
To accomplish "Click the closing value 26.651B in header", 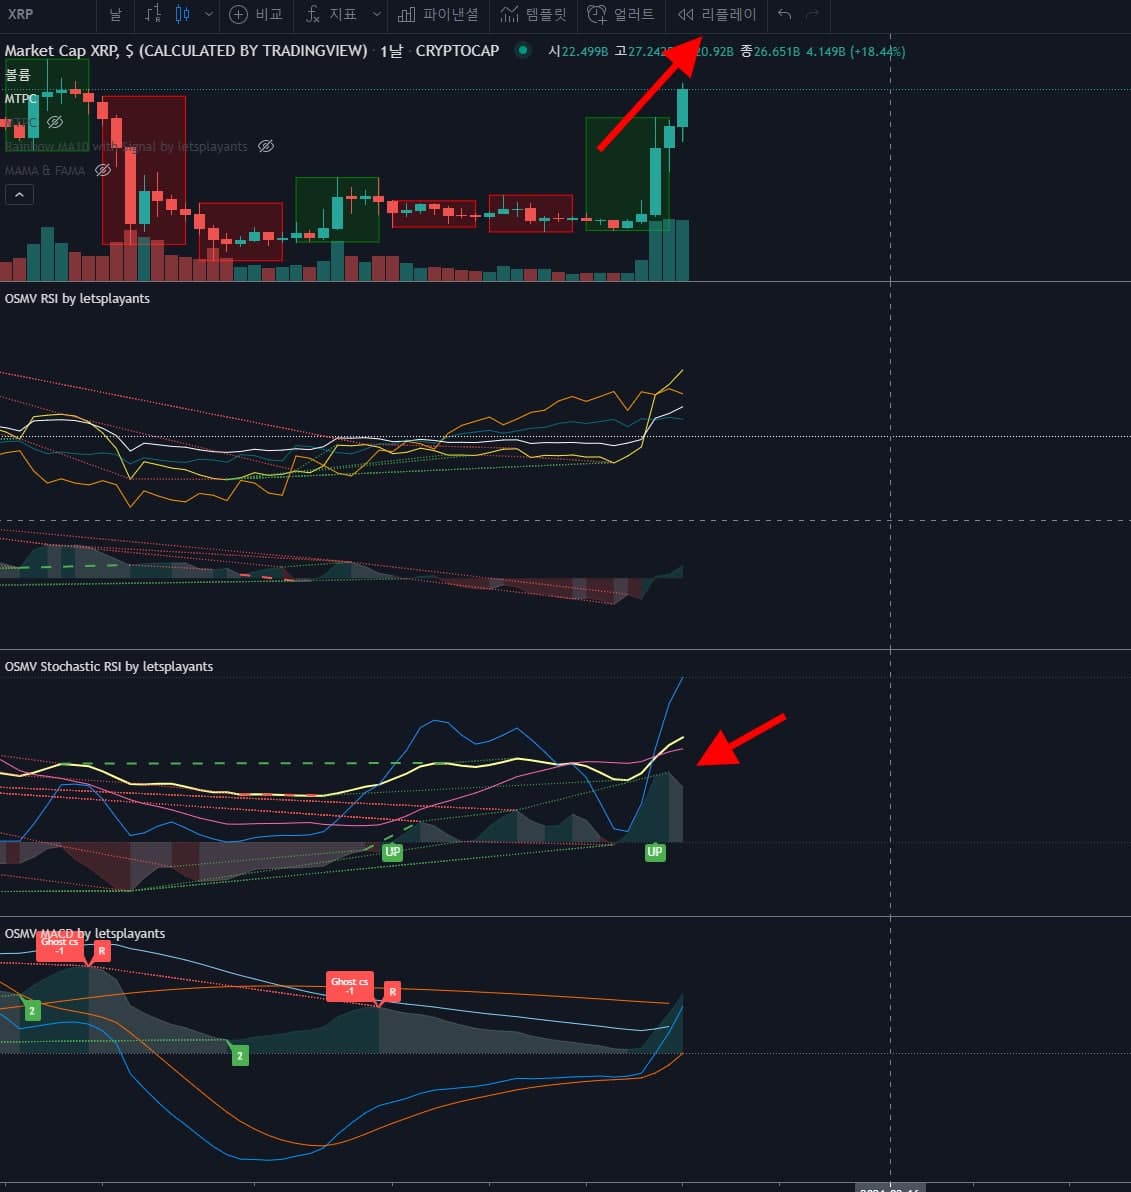I will [777, 52].
